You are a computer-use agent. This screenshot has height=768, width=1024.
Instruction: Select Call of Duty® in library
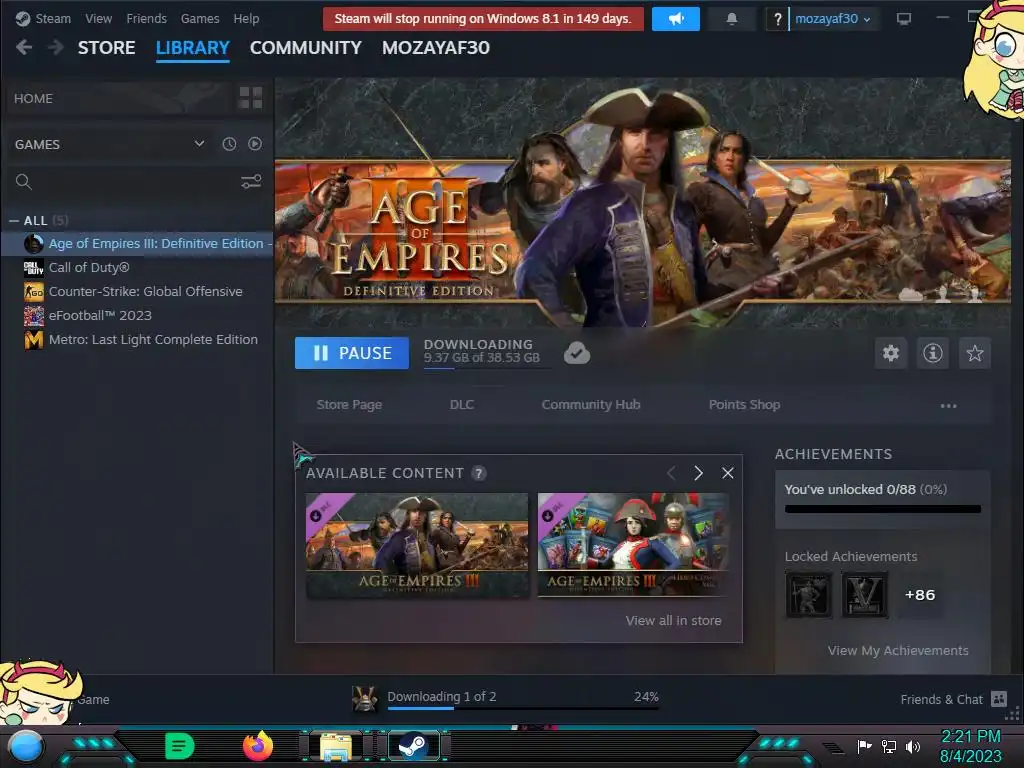[x=137, y=268]
